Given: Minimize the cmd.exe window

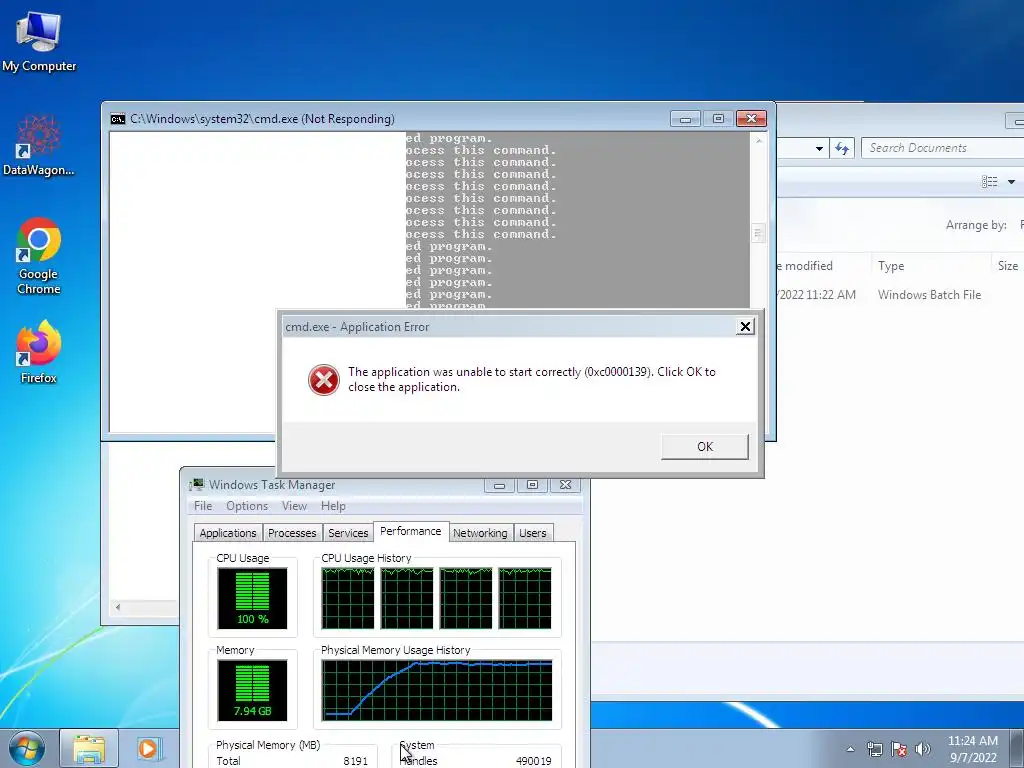Looking at the screenshot, I should (685, 119).
